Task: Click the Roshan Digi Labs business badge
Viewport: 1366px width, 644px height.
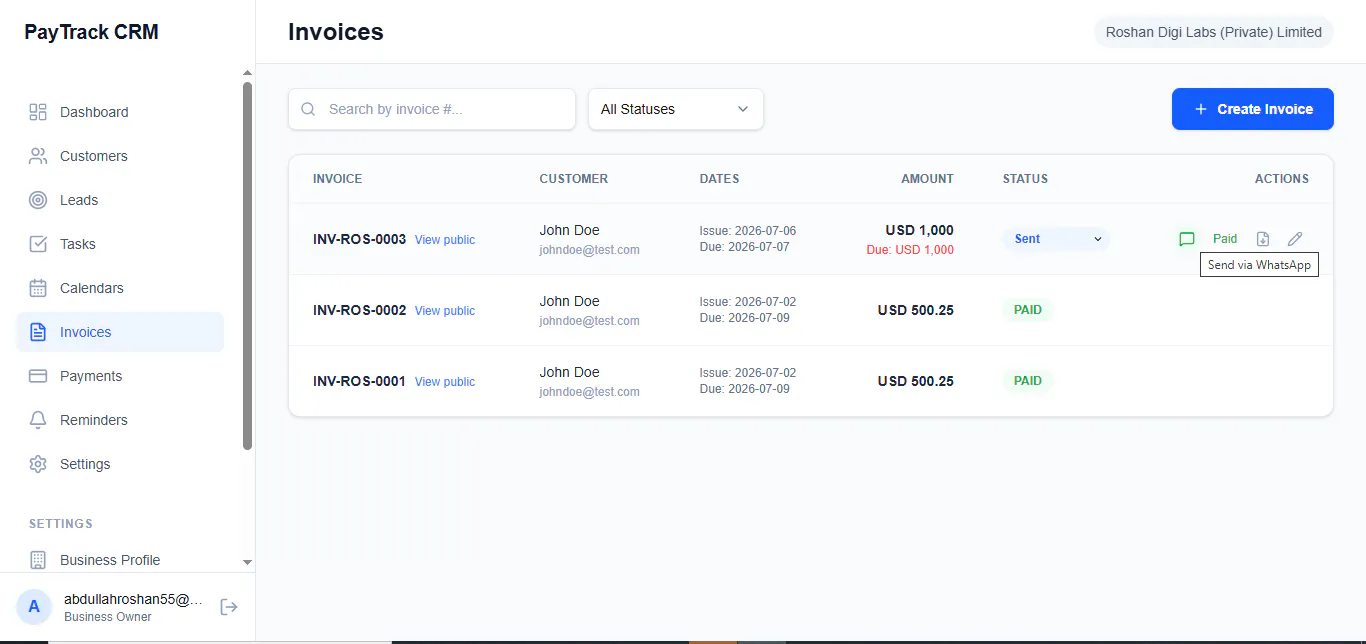Action: (1214, 32)
